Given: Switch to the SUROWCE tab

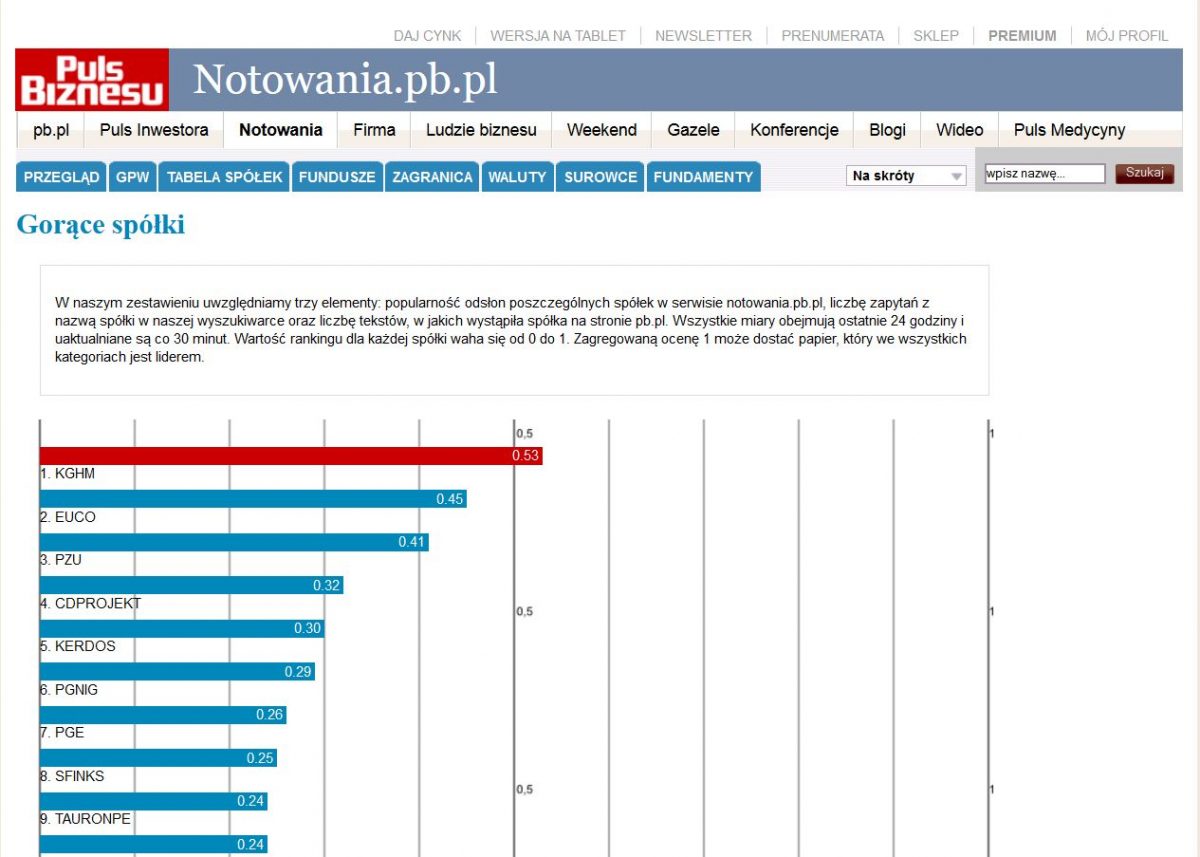Looking at the screenshot, I should click(600, 177).
